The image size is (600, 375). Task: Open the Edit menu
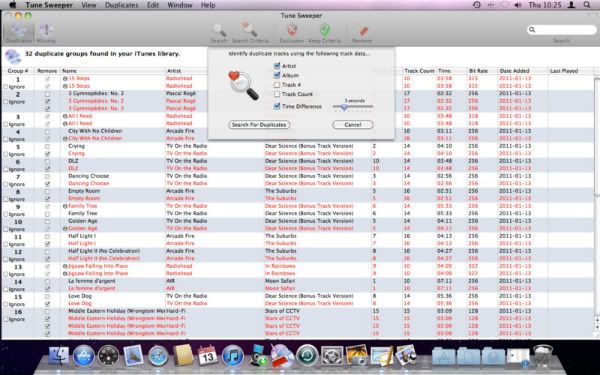153,5
